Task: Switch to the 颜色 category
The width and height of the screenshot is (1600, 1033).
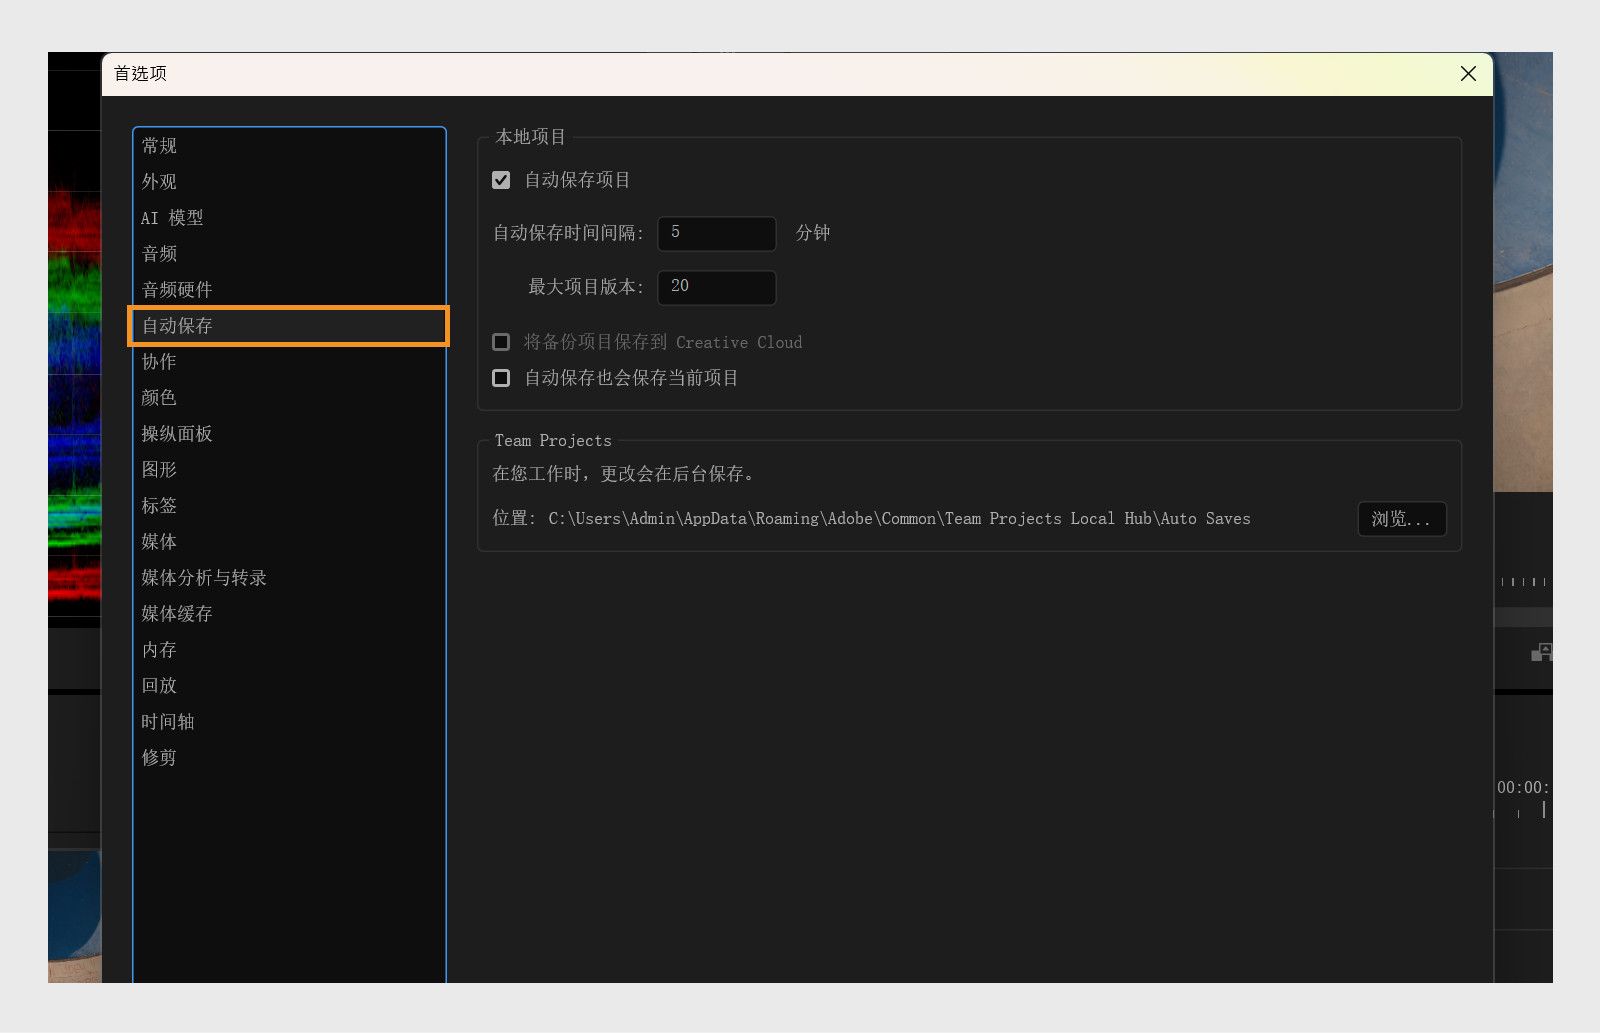Action: 289,398
